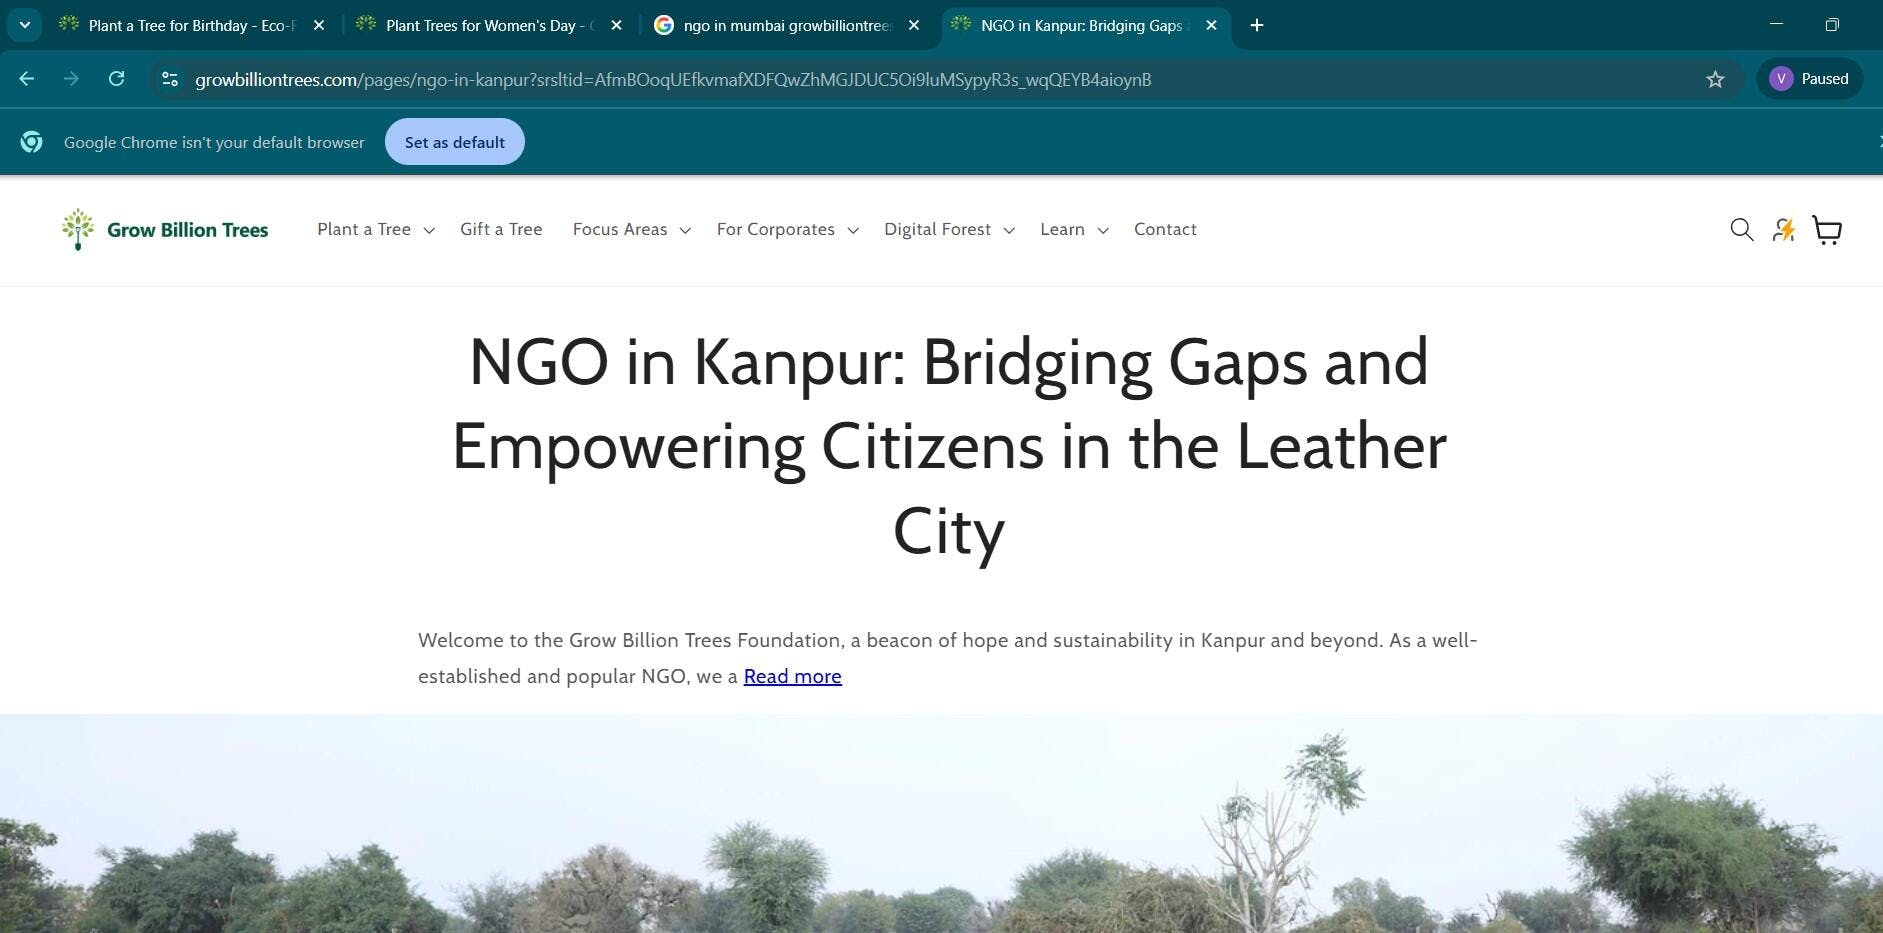1883x933 pixels.
Task: Open the Gift a Tree page
Action: click(x=501, y=230)
